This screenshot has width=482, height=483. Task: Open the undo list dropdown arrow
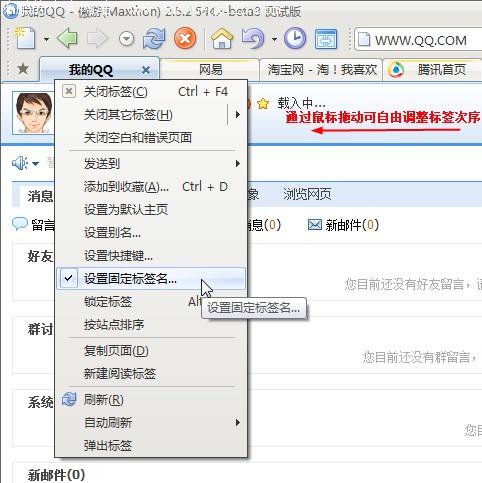click(x=274, y=39)
